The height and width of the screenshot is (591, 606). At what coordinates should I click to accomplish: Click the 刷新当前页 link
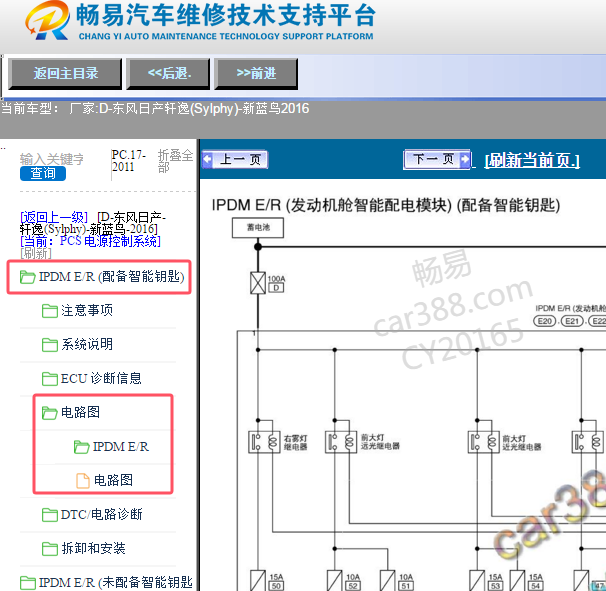[x=532, y=160]
